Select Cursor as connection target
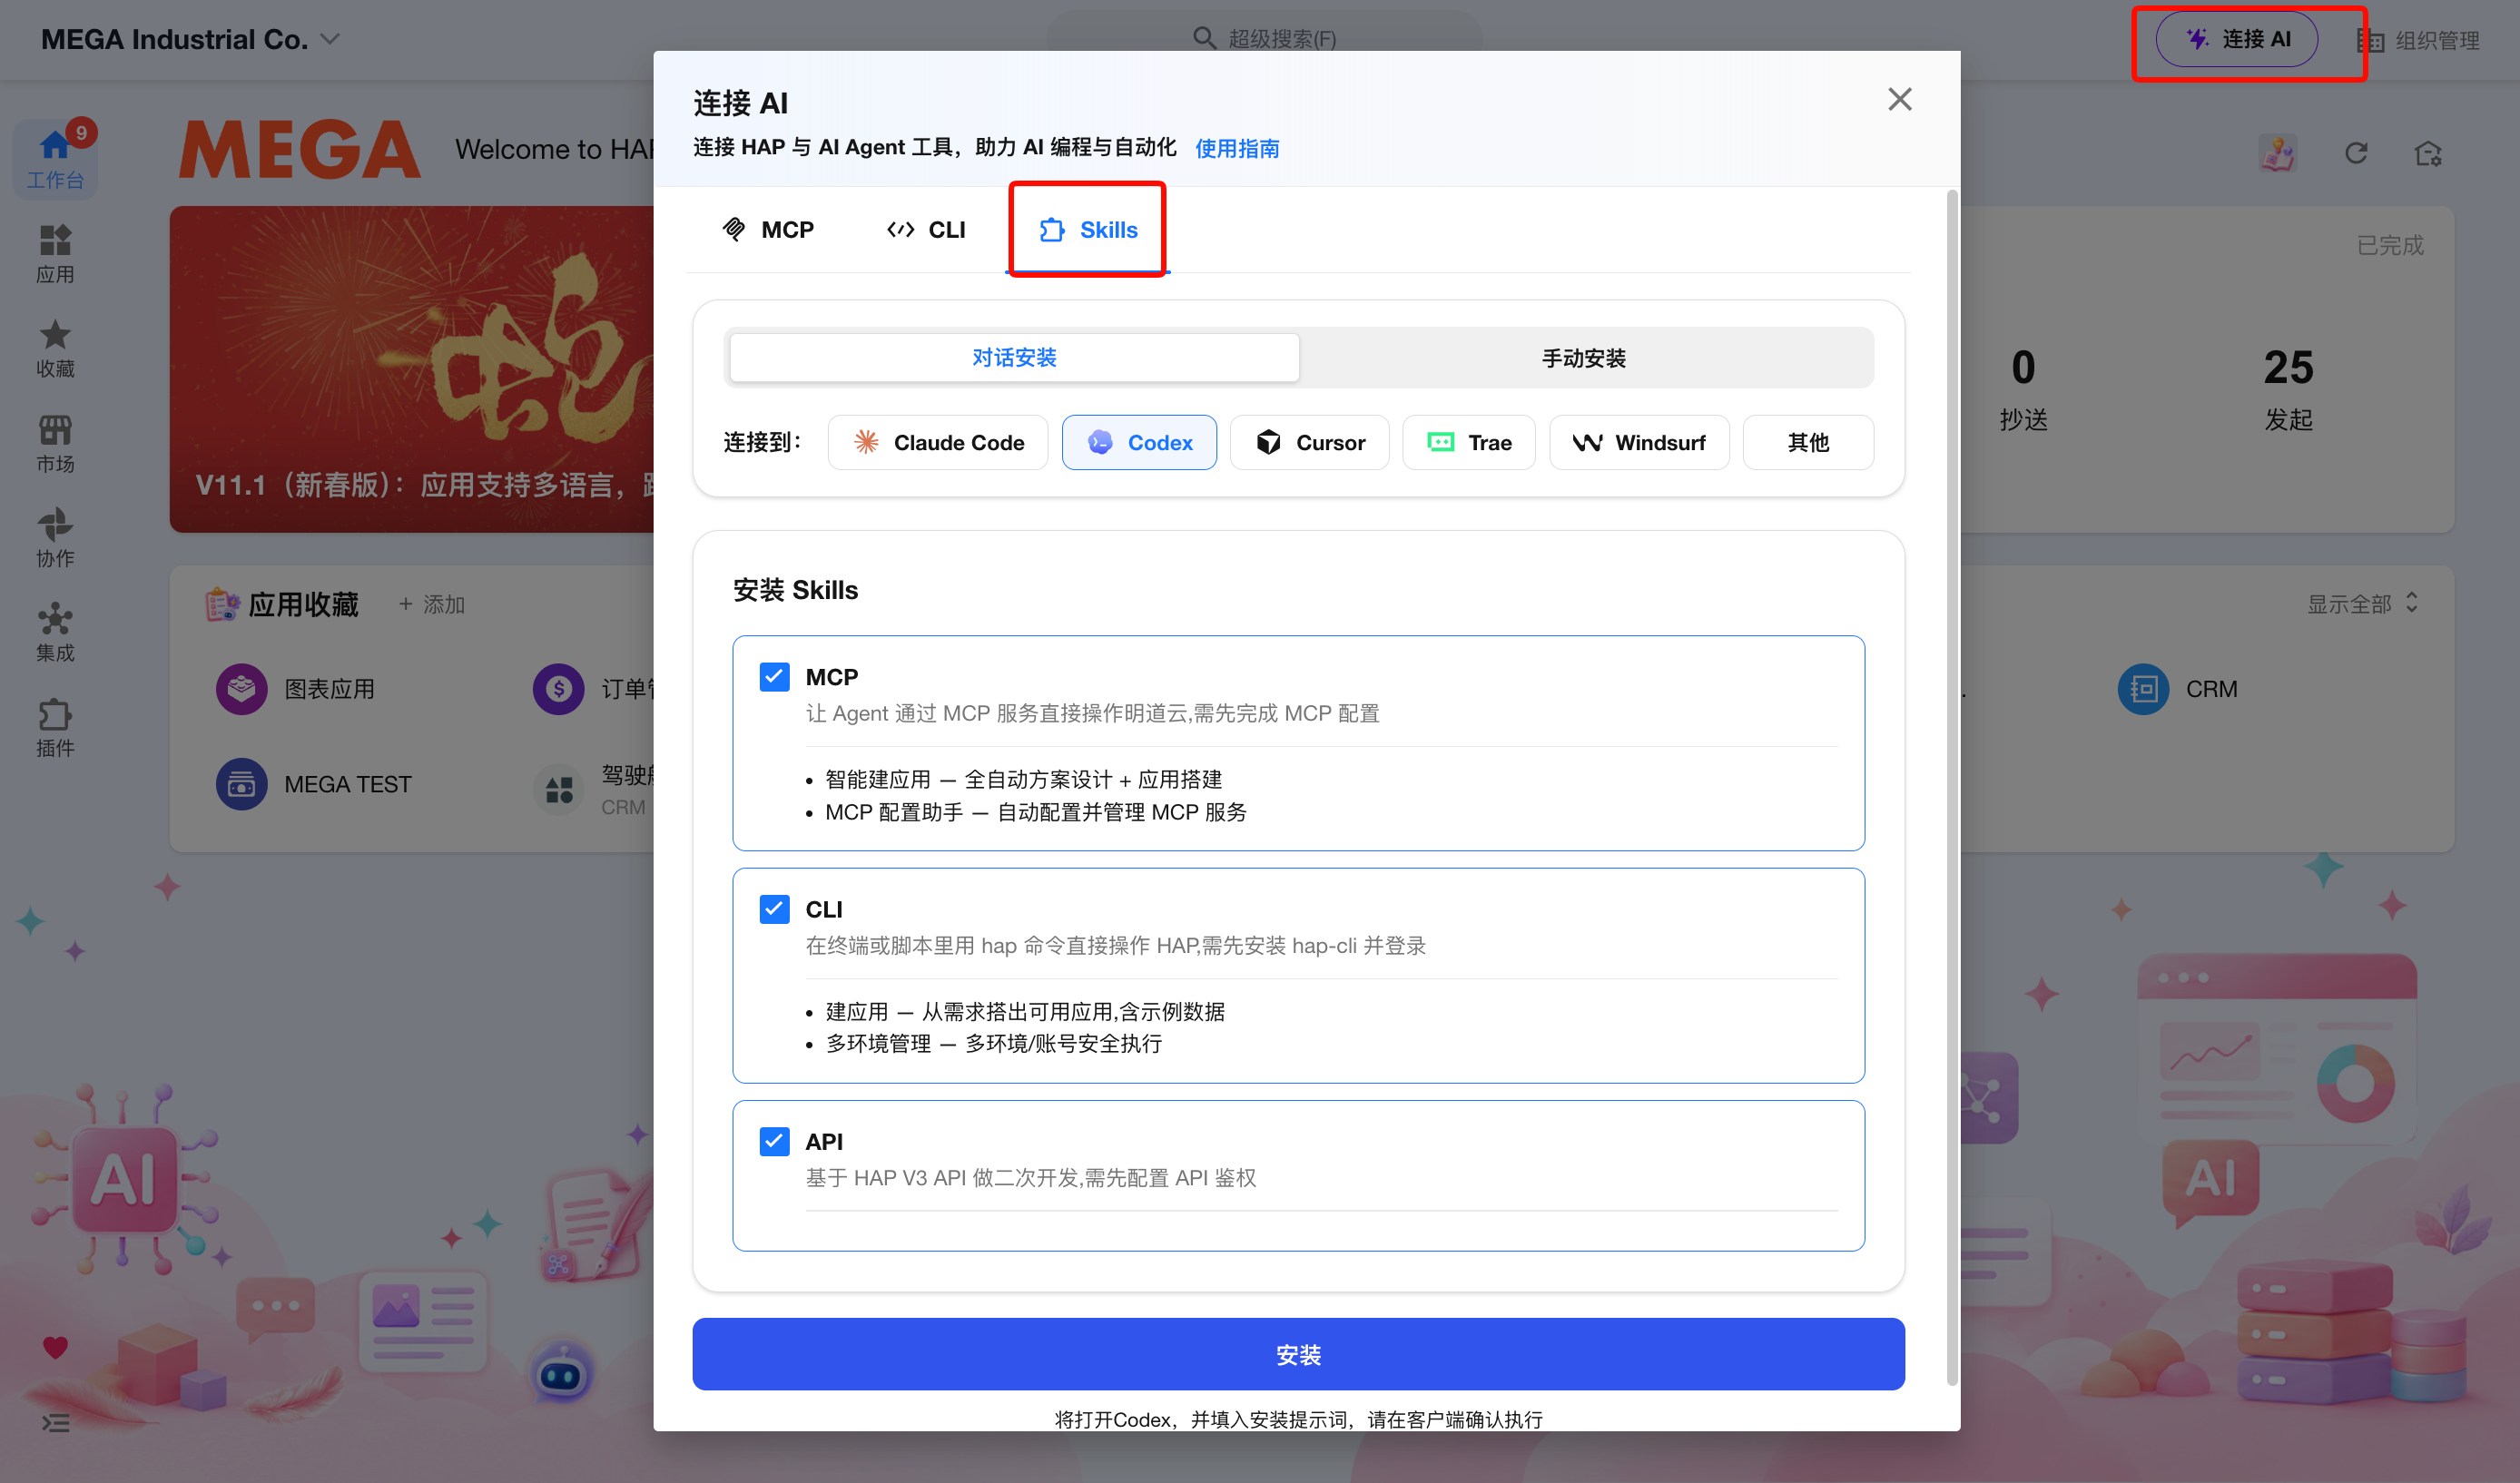 tap(1310, 442)
